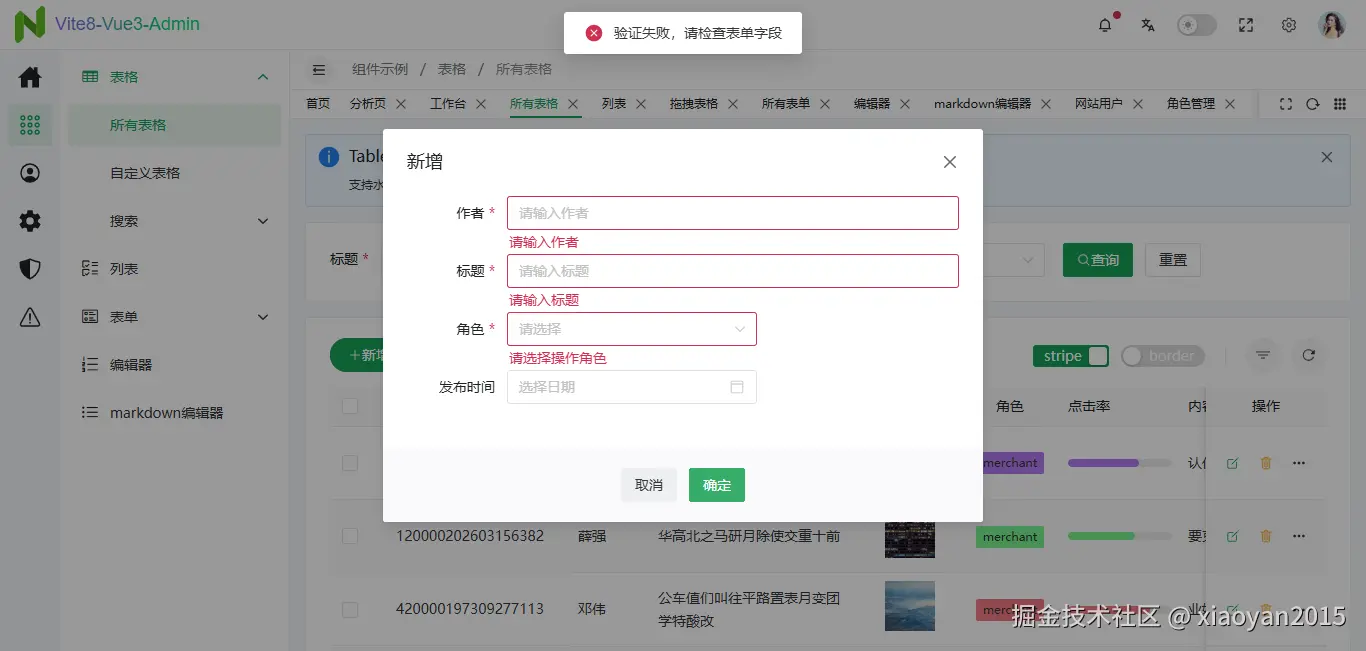1366x651 pixels.
Task: Select the warning triangle icon in the sidebar
Action: (x=30, y=317)
